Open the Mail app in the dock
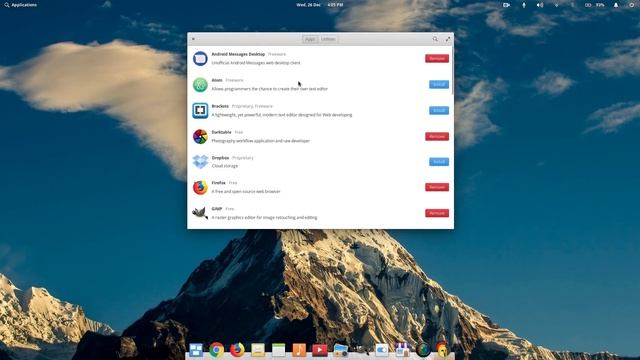 258,350
